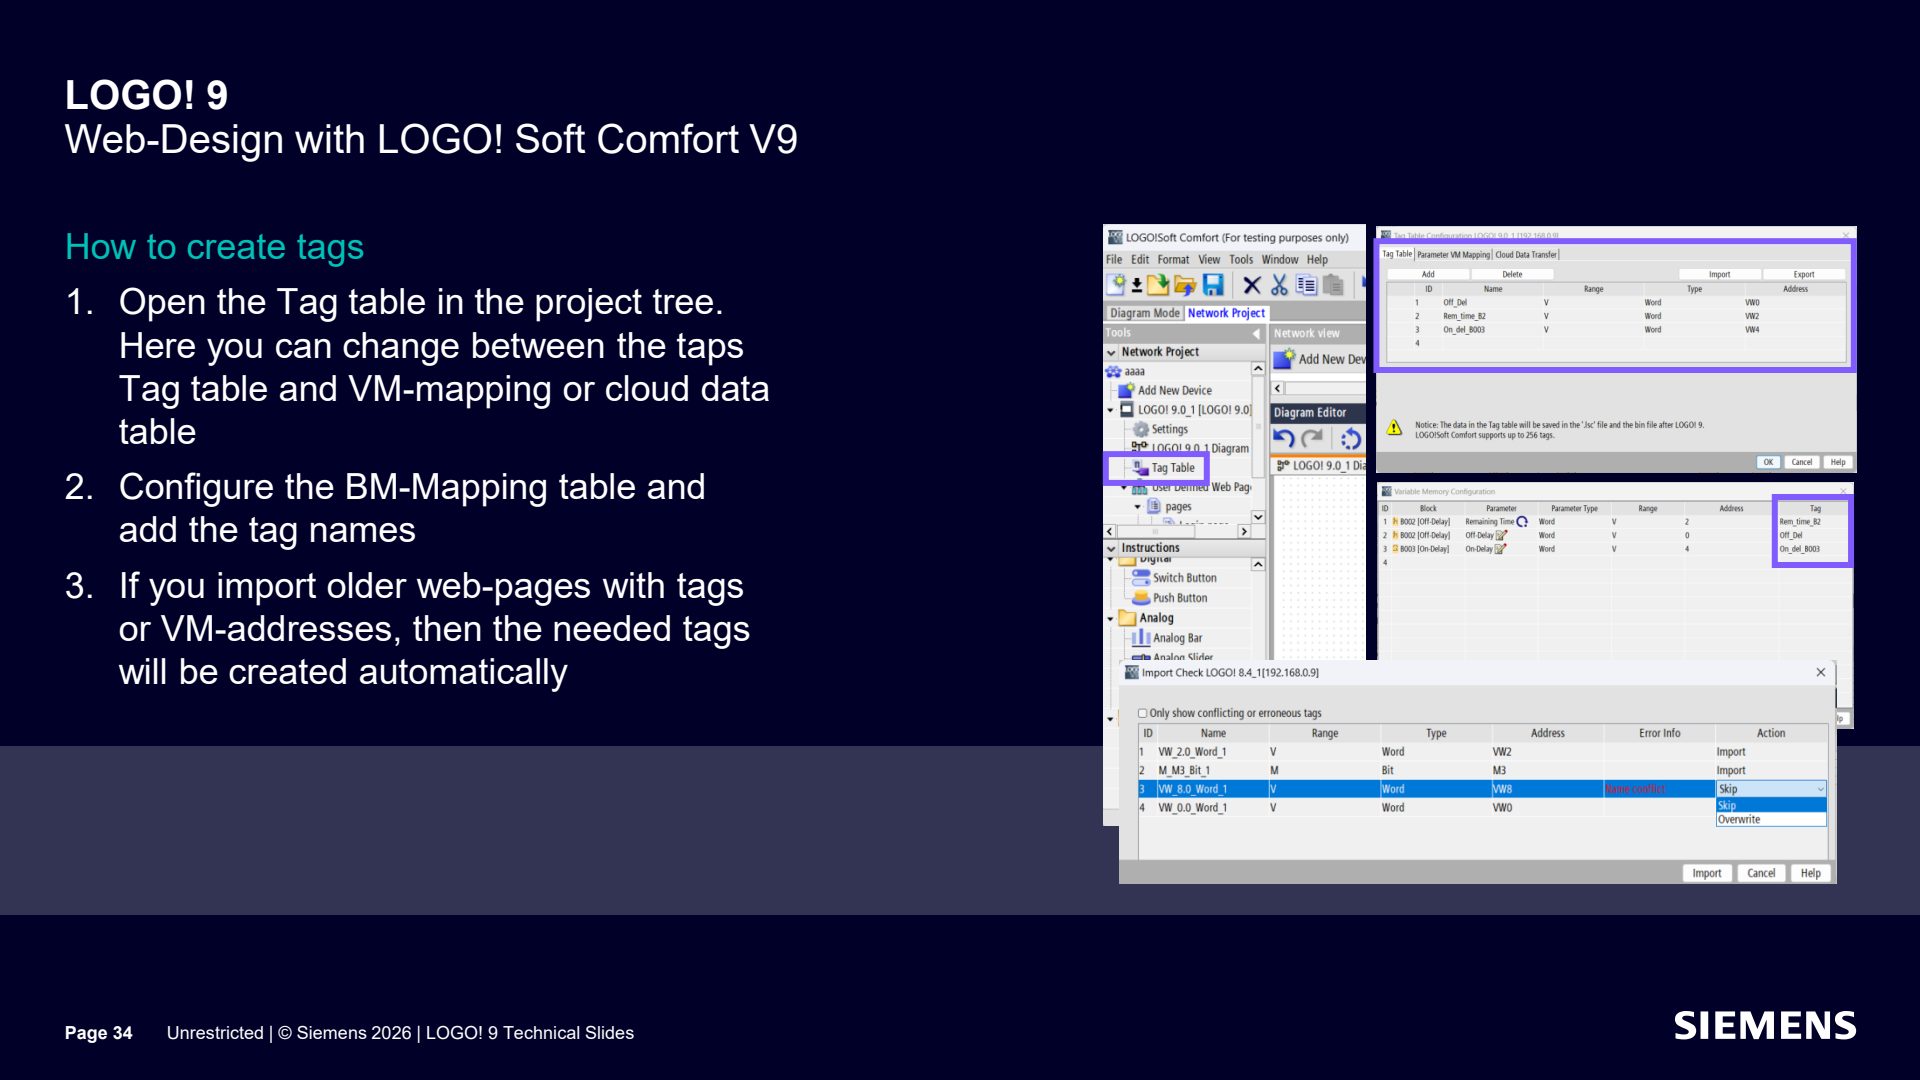Click the Add button in Tag Table

click(x=1428, y=274)
